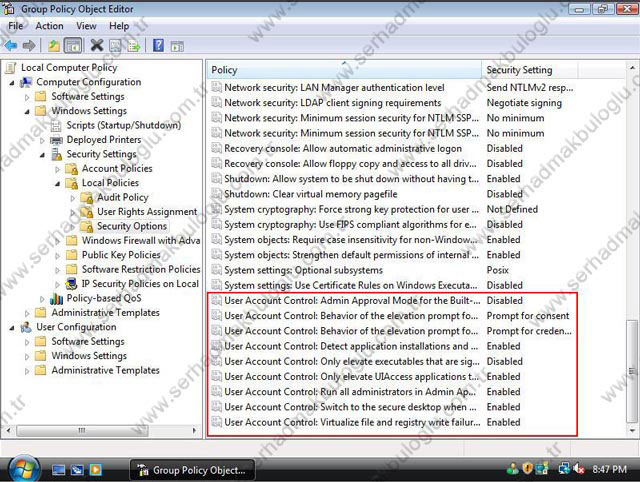Click the Back arrow toolbar icon

[11, 45]
